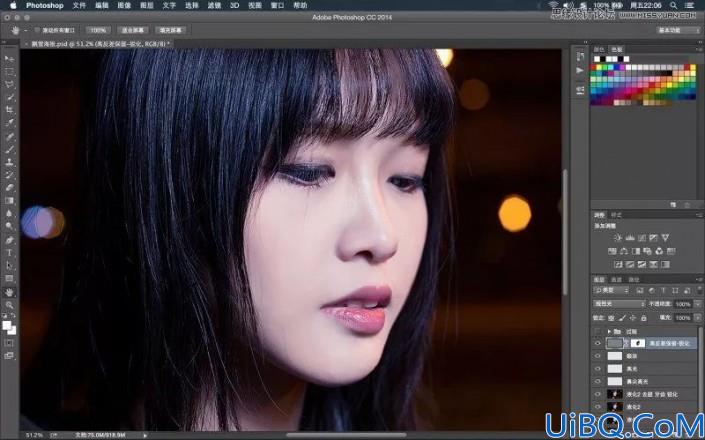Select the Pen tool

[x=9, y=240]
